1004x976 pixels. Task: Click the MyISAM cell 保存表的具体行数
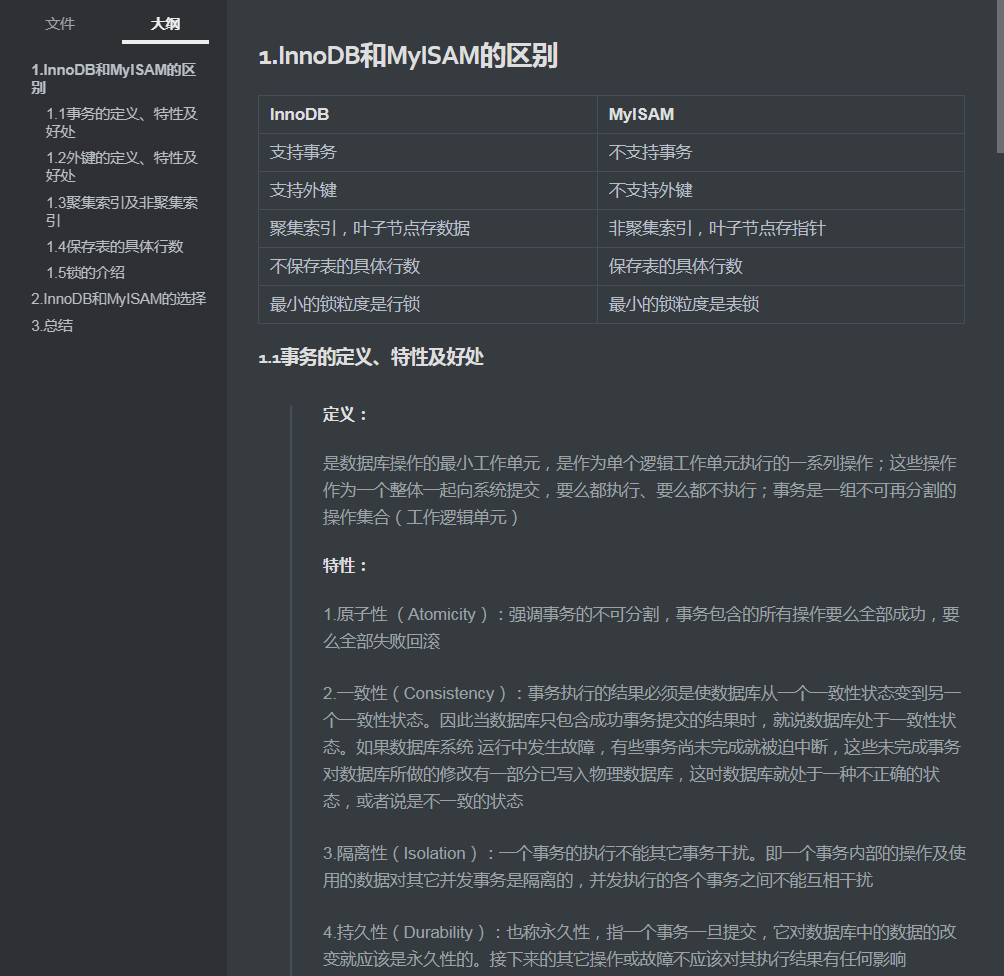pos(781,266)
